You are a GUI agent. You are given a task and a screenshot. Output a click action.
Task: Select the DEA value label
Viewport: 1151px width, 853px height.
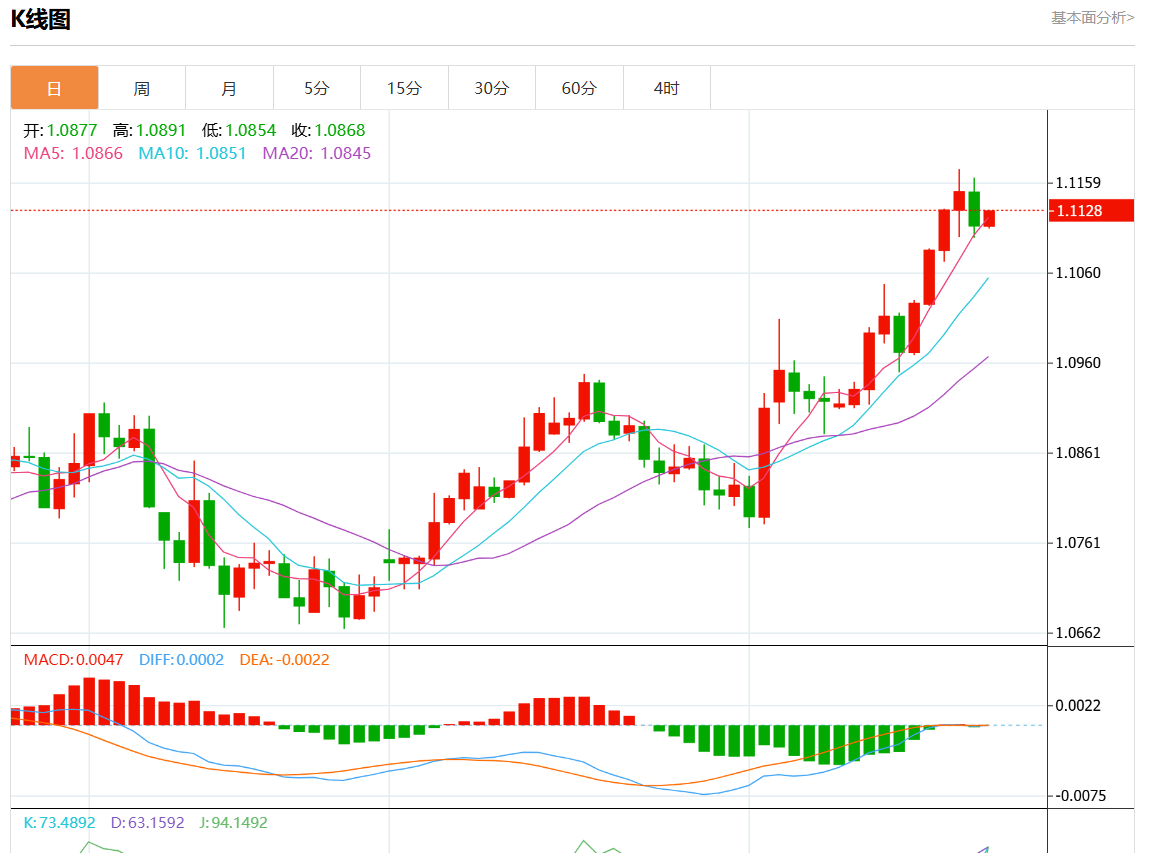[x=285, y=660]
